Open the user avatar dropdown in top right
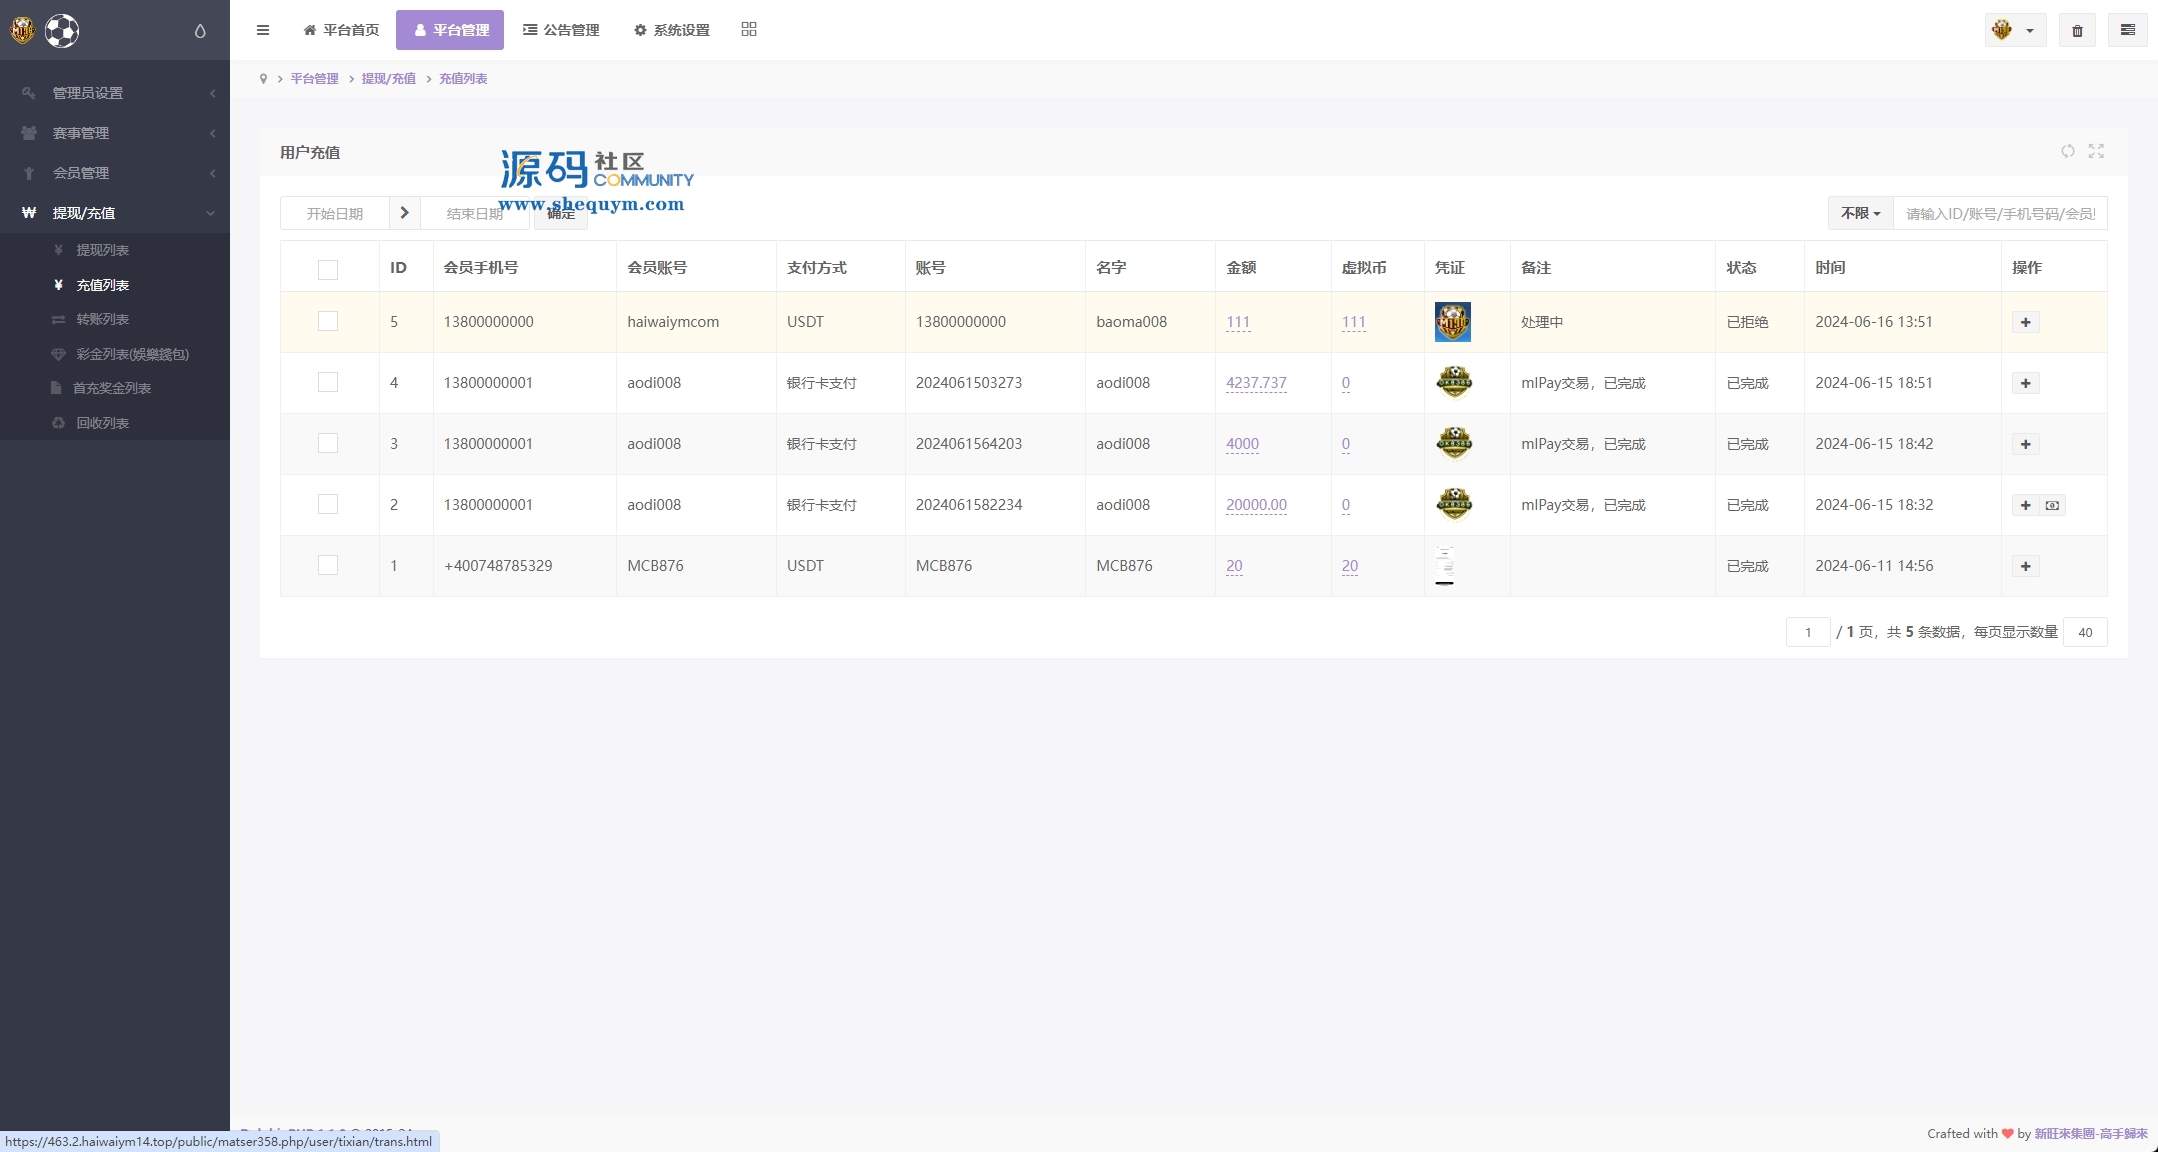This screenshot has width=2158, height=1152. (2015, 30)
